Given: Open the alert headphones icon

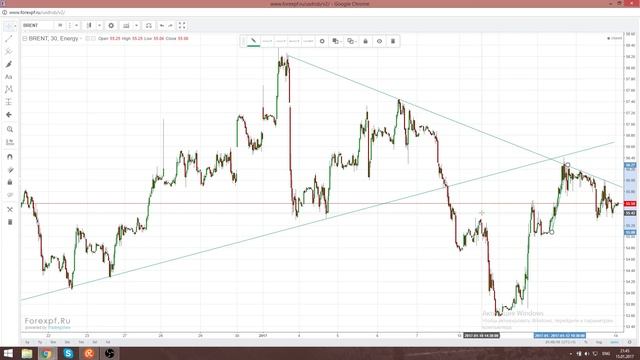Looking at the screenshot, I should pyautogui.click(x=149, y=25).
